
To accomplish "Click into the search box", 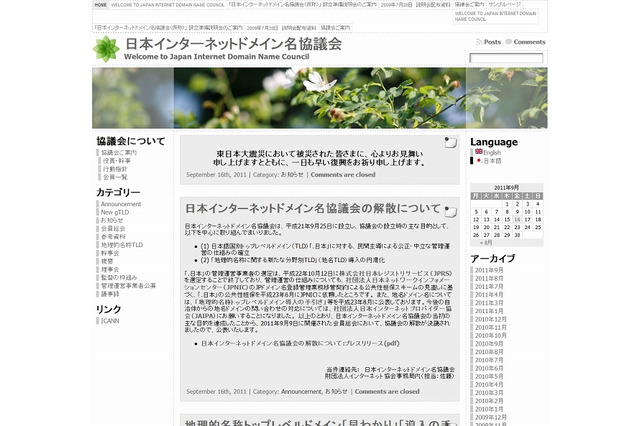I will [506, 58].
